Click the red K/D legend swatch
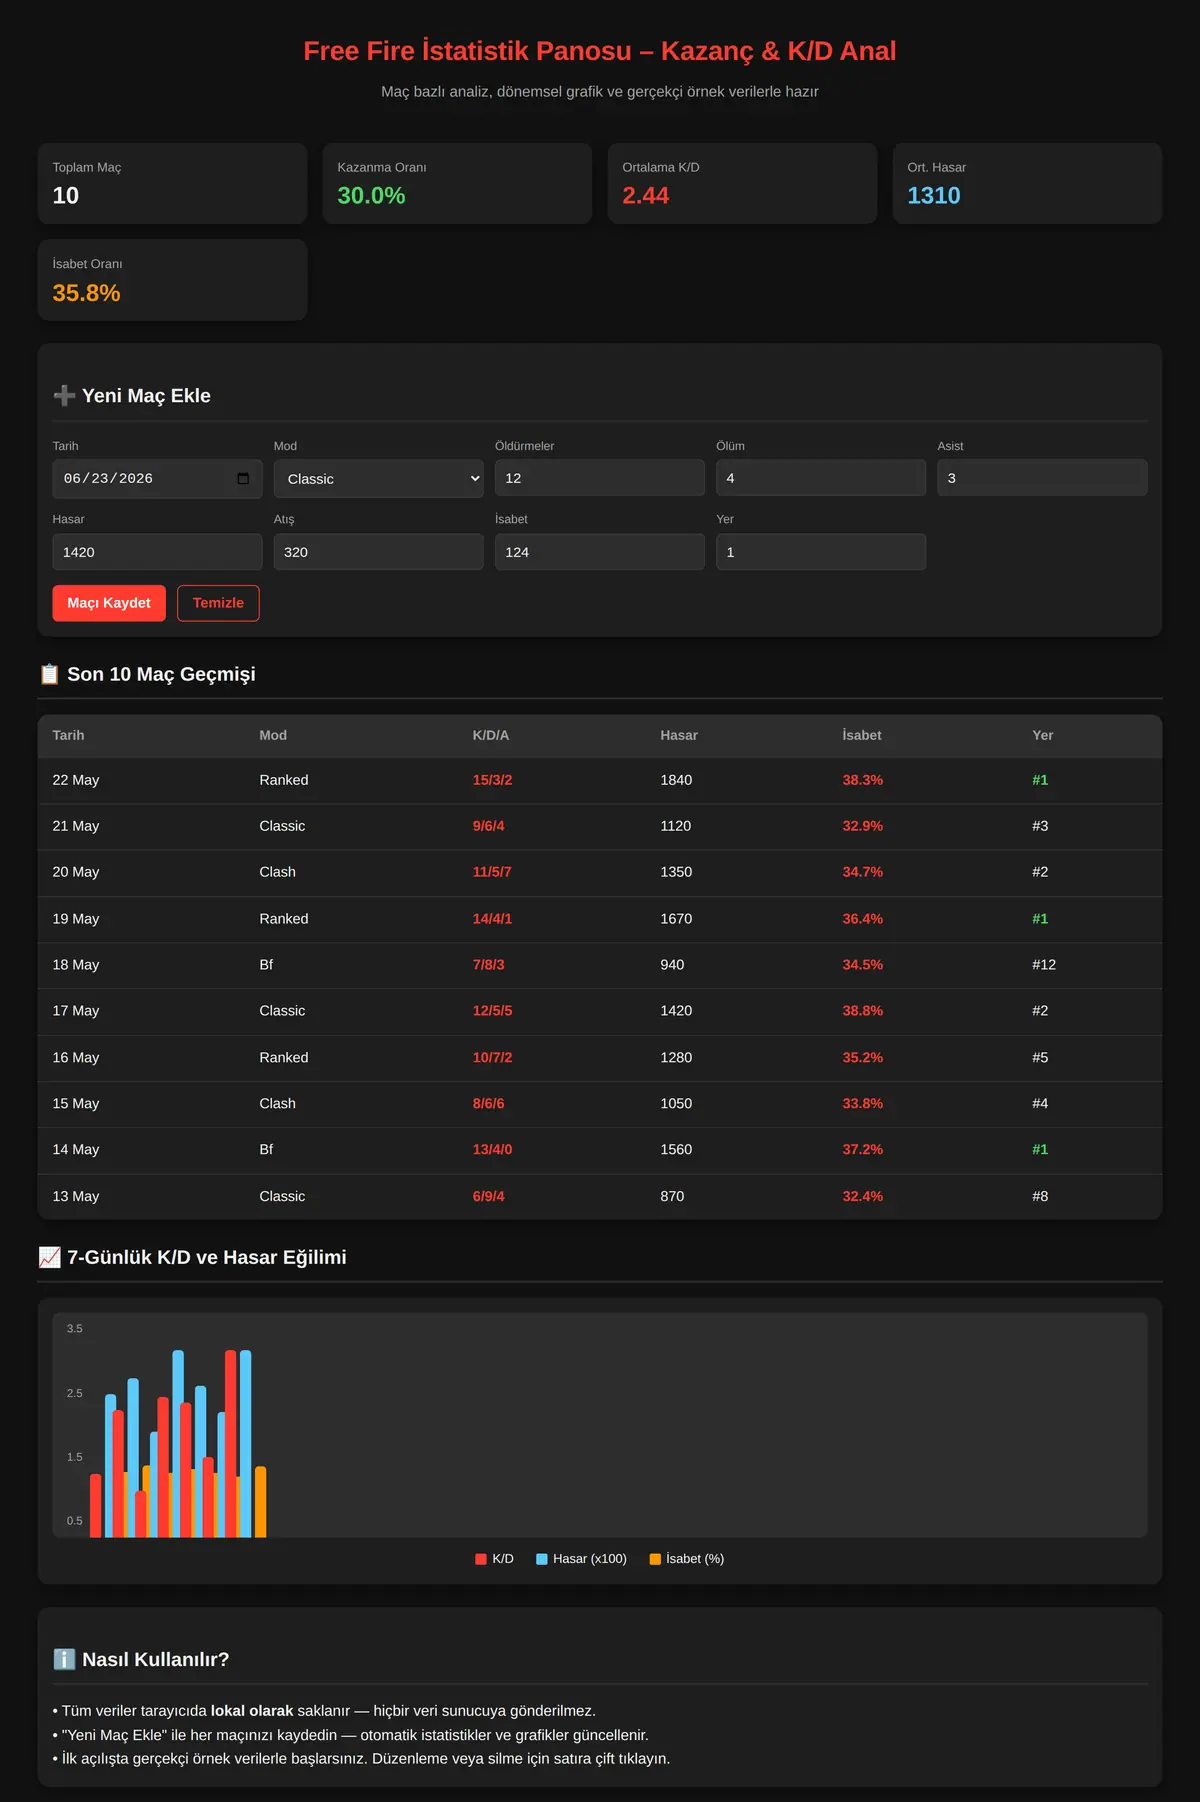The height and width of the screenshot is (1802, 1200). (x=481, y=1559)
